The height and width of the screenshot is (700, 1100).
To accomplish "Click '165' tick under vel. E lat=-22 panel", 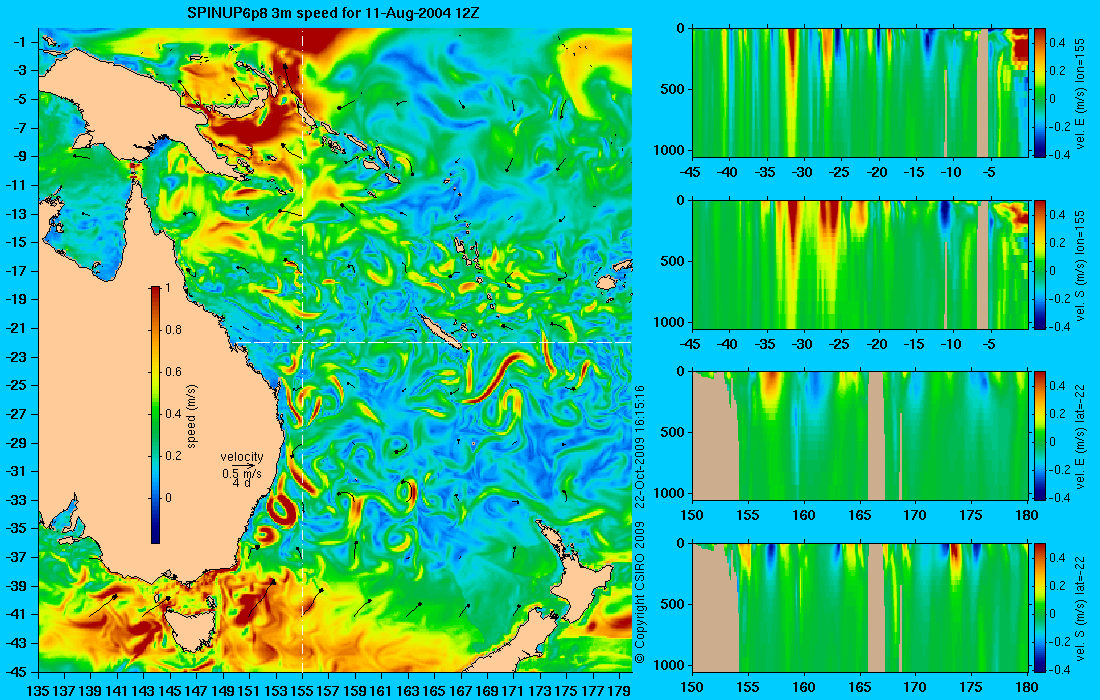I will point(860,516).
